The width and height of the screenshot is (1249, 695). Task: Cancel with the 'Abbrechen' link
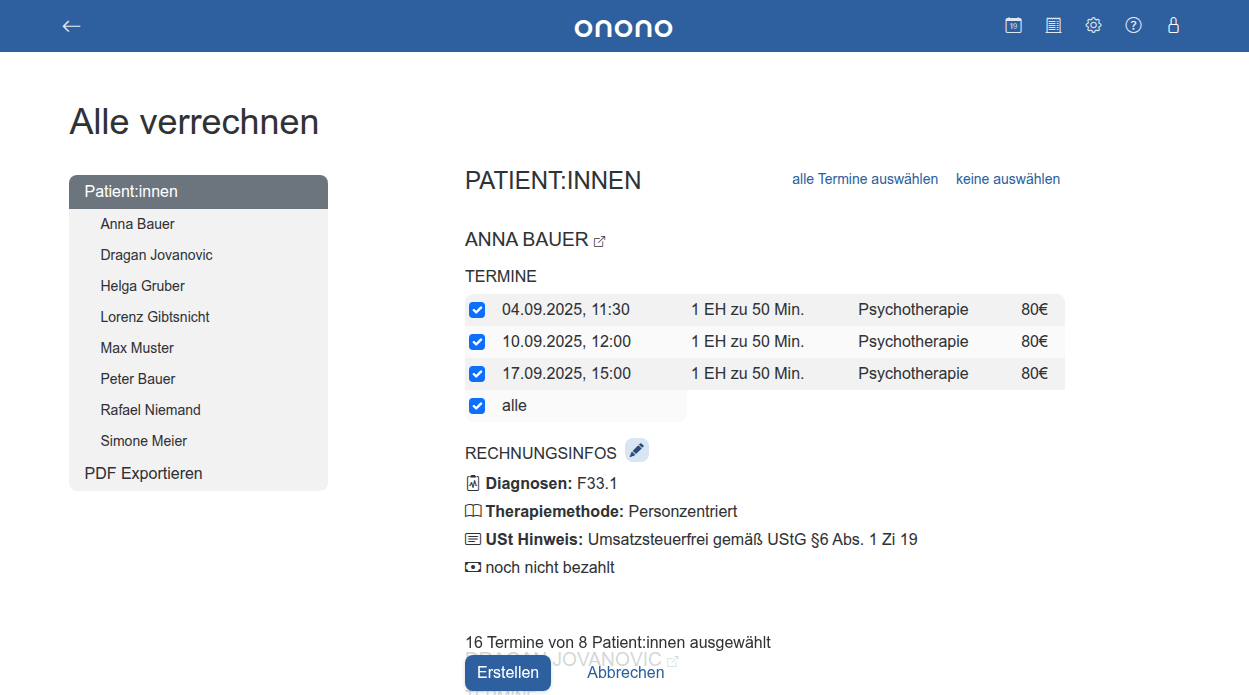[625, 672]
